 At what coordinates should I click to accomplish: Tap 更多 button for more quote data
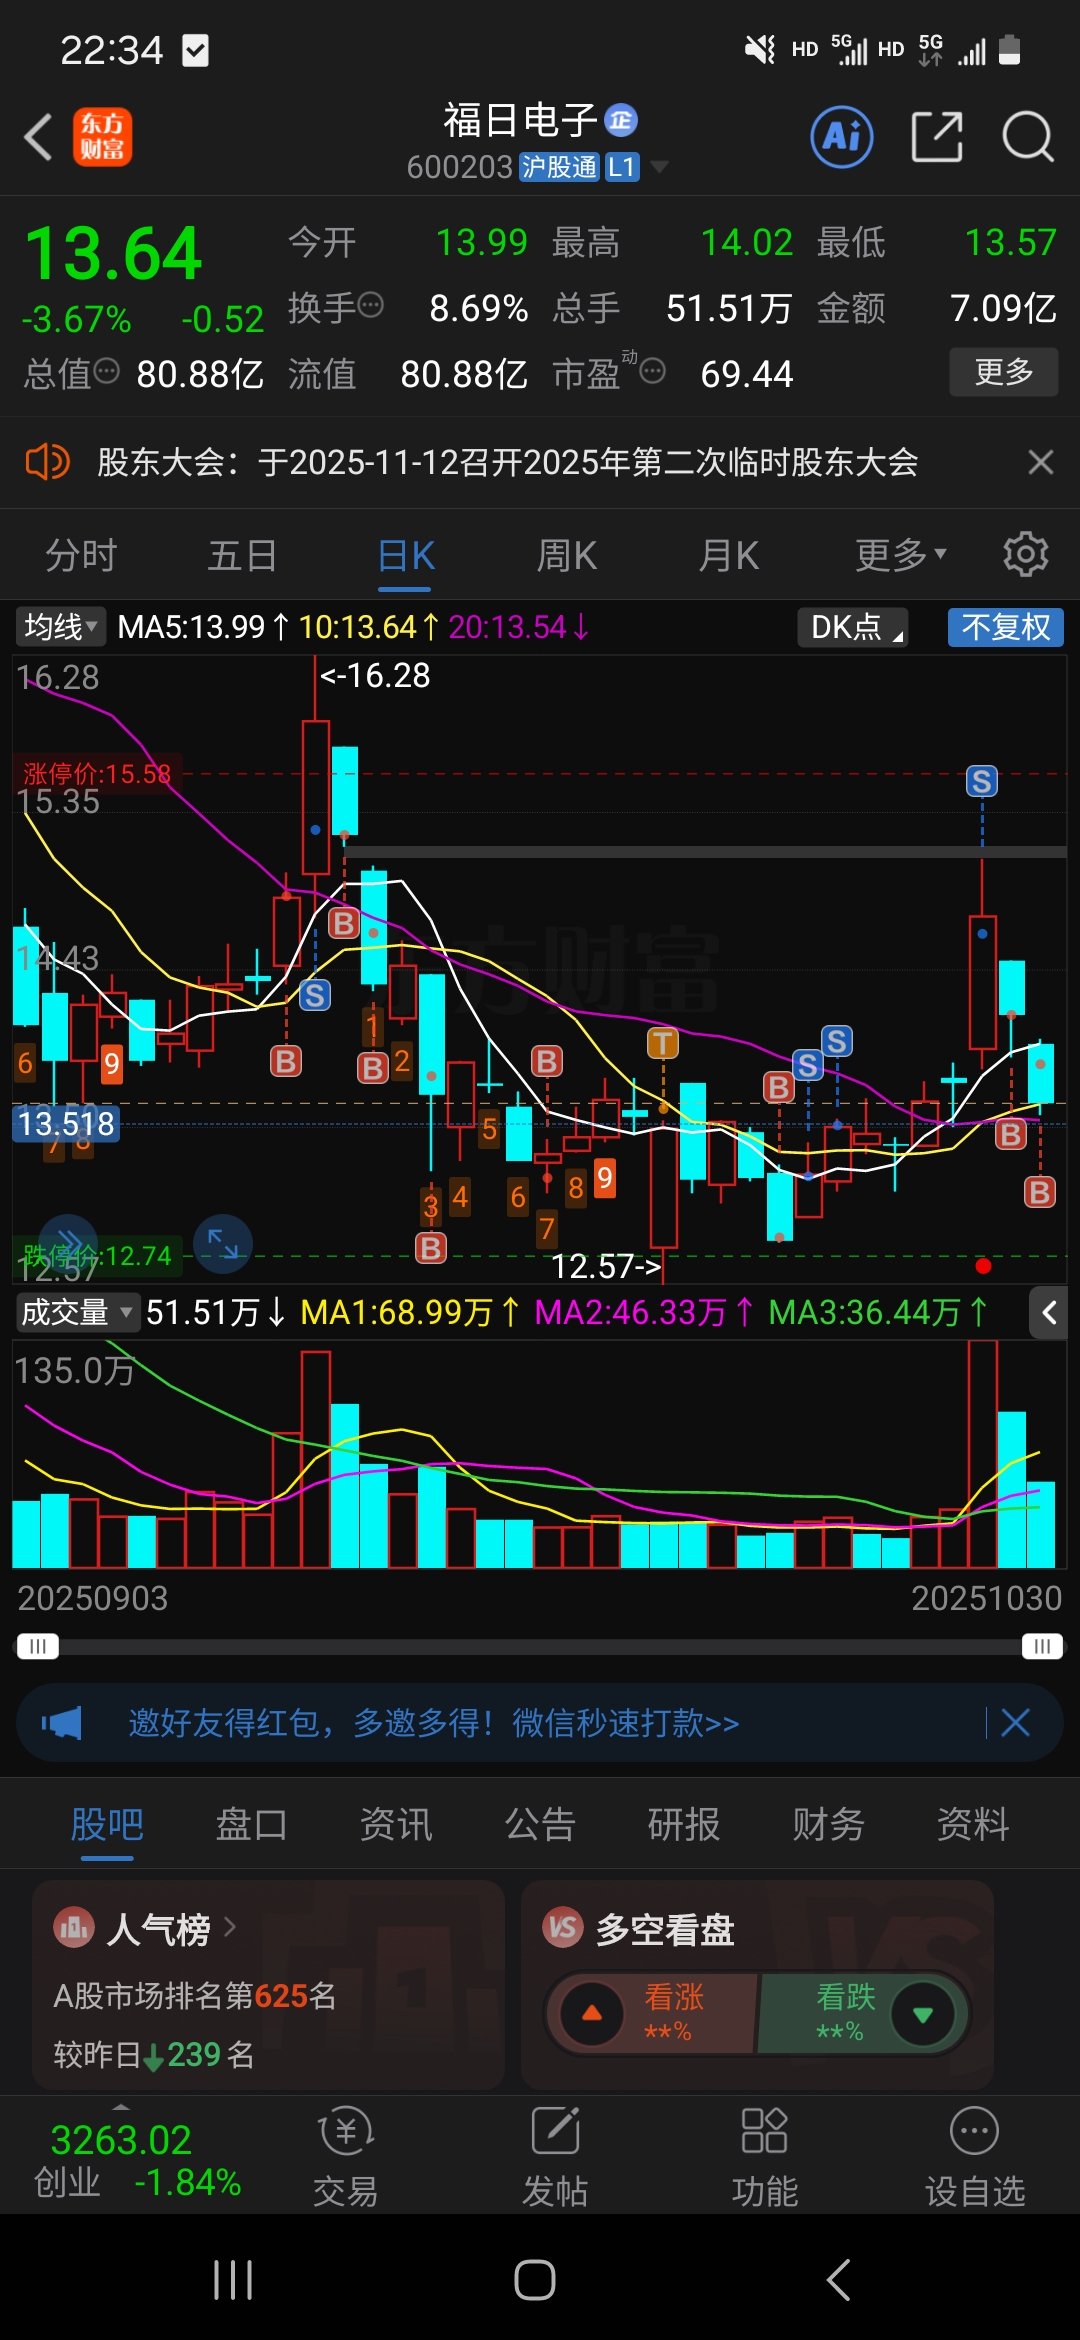point(1003,372)
